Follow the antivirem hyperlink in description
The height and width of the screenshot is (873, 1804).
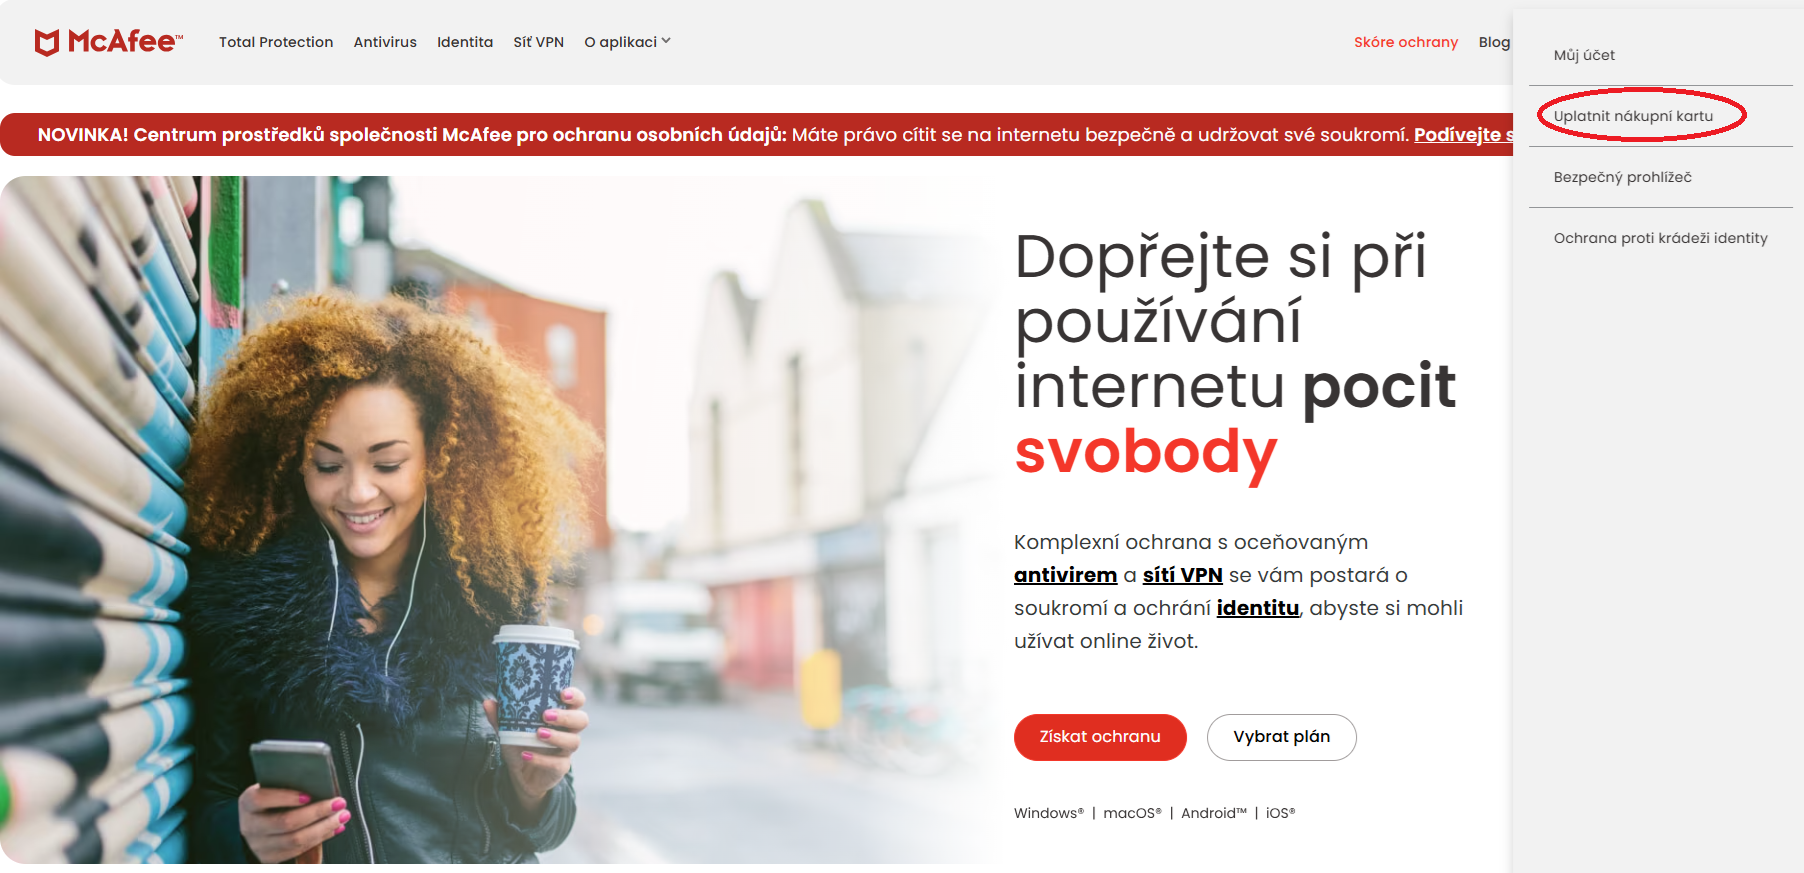[x=1065, y=575]
